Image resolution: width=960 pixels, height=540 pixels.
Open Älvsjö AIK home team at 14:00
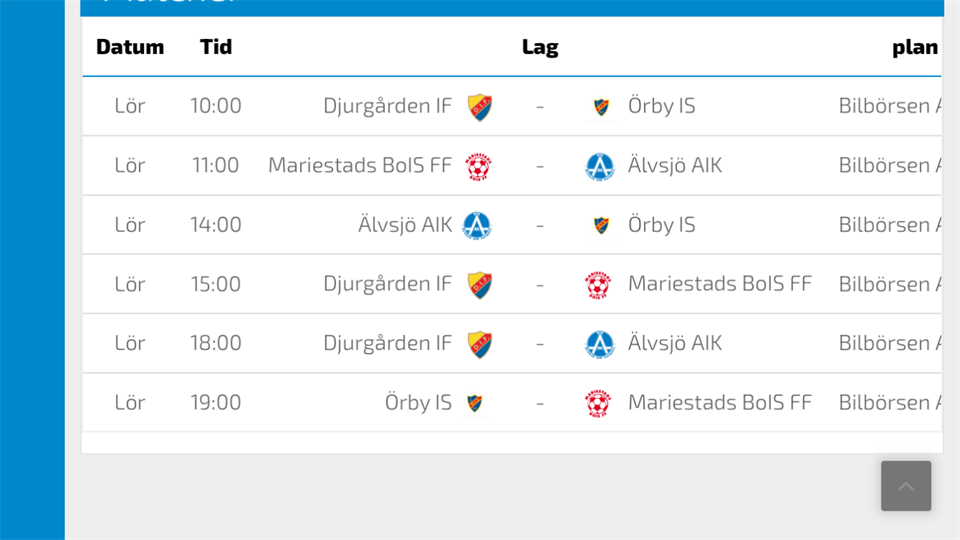tap(405, 224)
